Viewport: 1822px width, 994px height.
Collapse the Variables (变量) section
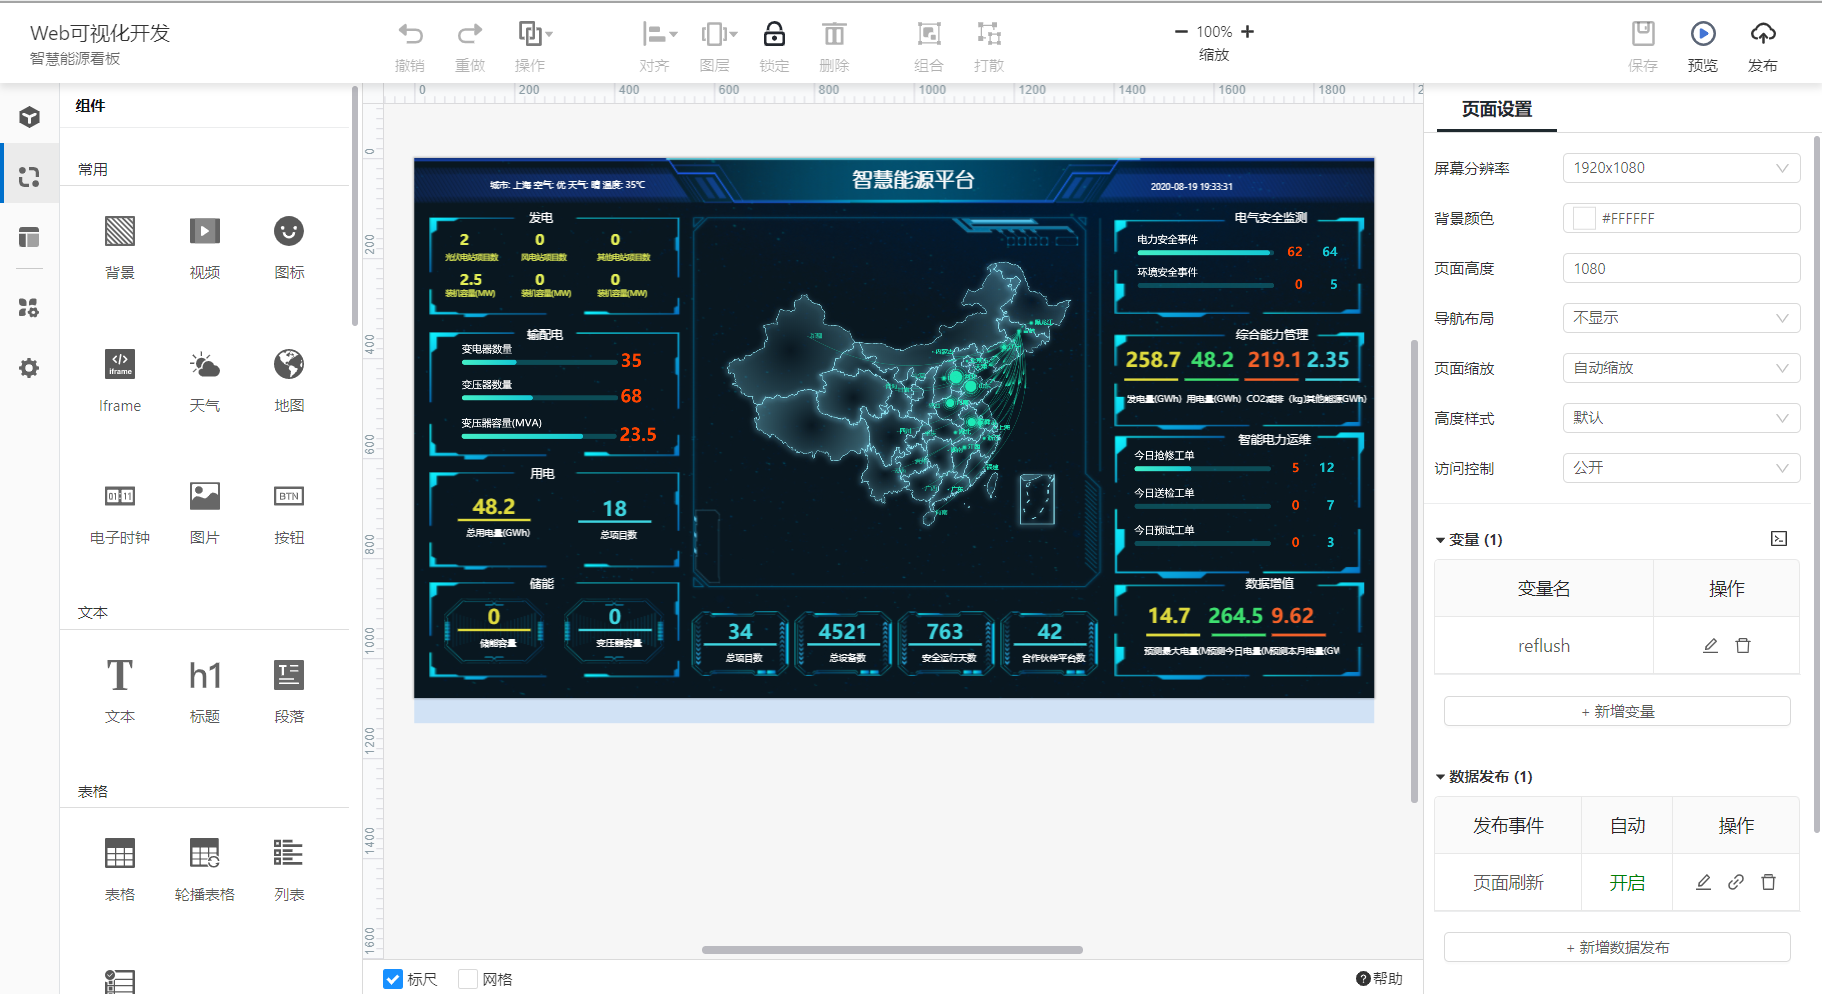coord(1441,540)
